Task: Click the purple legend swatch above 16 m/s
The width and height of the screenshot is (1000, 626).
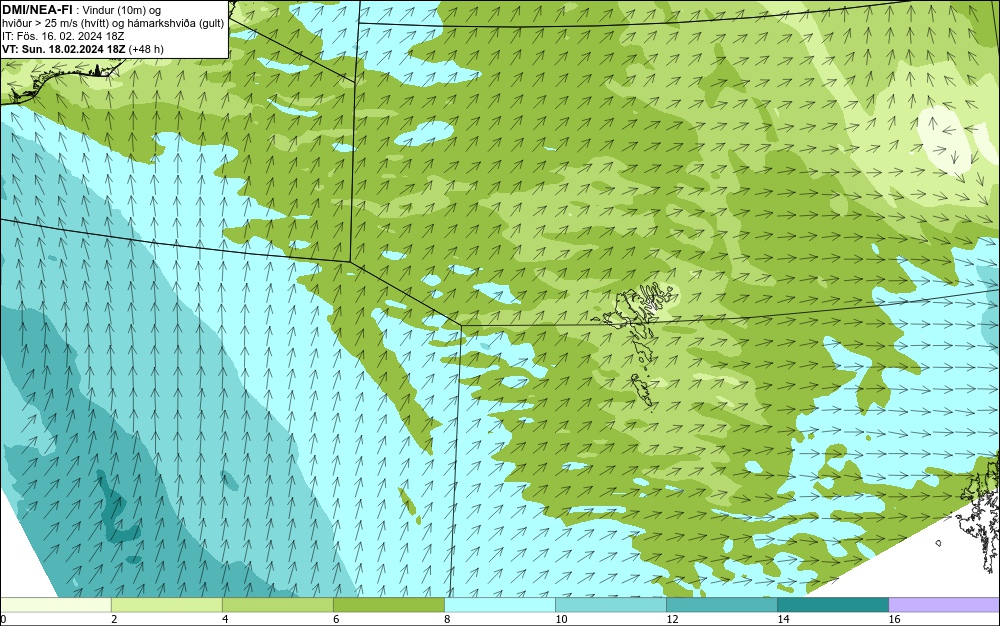Action: [944, 604]
